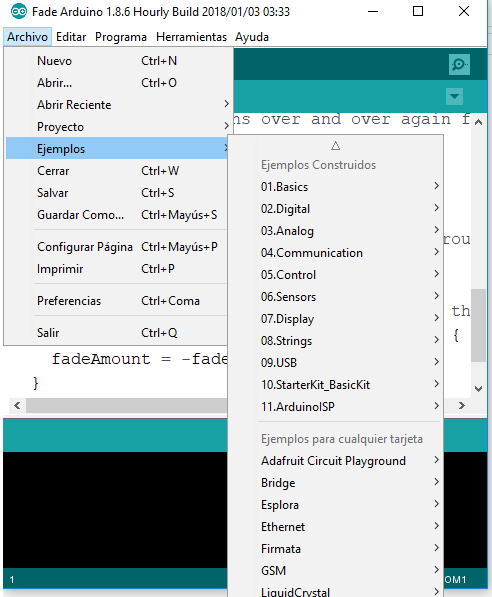Click editor vertical scrollbar down arrow
Screen dimensions: 492x597
point(479,389)
